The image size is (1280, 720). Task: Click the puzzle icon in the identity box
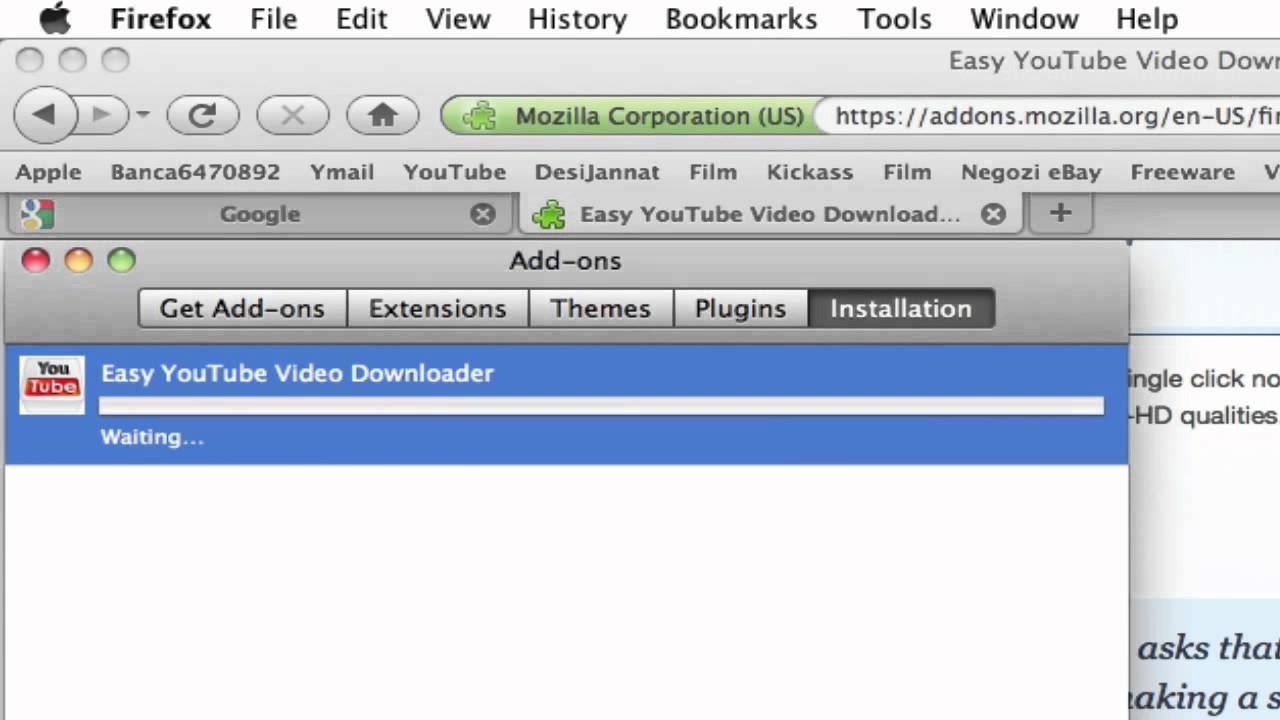(x=479, y=116)
